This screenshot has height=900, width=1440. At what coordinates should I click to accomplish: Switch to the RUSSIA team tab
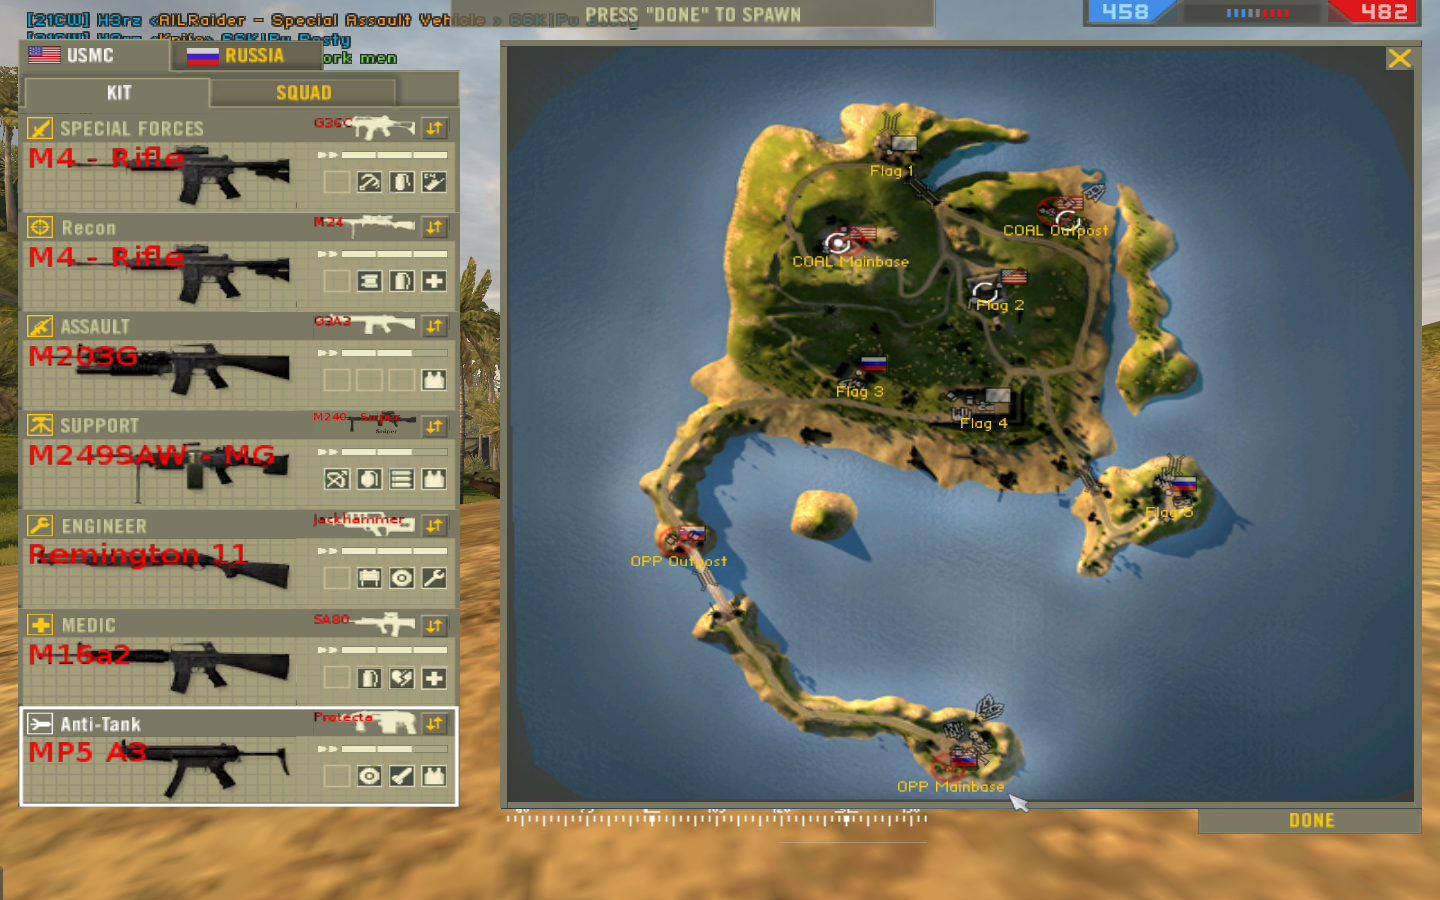246,55
